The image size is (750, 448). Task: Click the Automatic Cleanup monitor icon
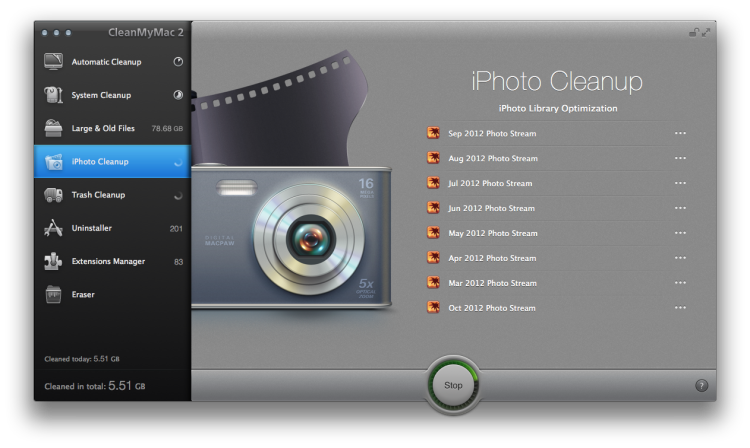click(x=53, y=62)
